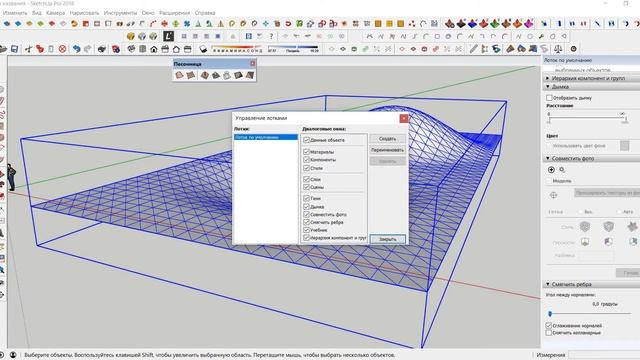Click the grey Redo arrow in the toolbar
The height and width of the screenshot is (360, 640).
(88, 49)
